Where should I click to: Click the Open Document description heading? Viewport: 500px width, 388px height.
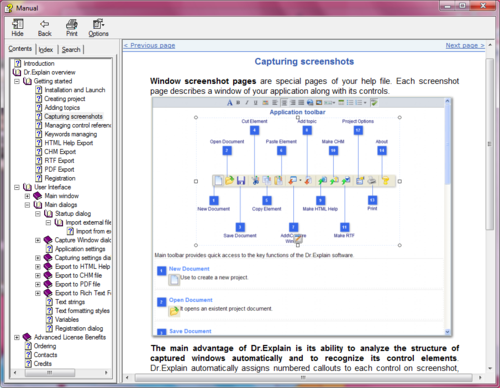tap(190, 300)
